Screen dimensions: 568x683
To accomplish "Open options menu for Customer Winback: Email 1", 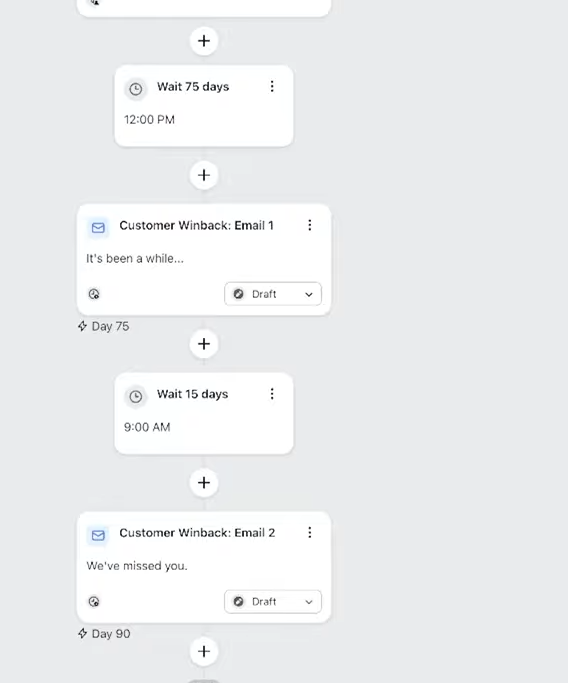I will coord(310,225).
